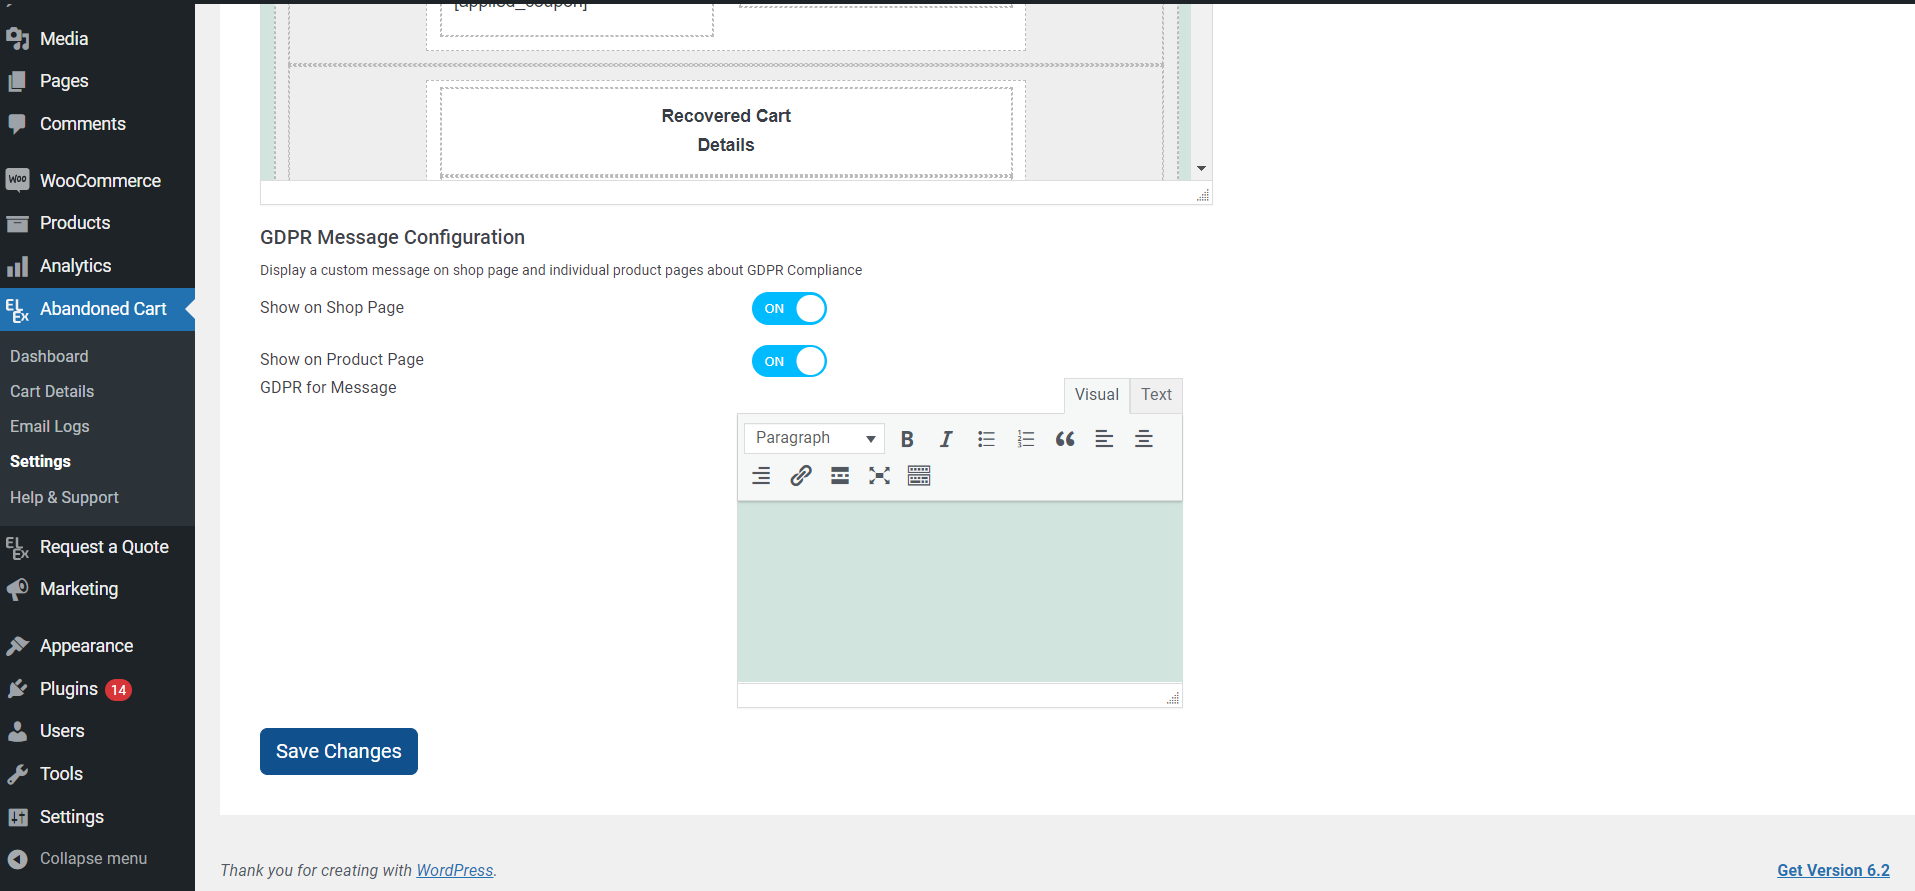Align text left in editor
1915x891 pixels.
coord(1104,439)
